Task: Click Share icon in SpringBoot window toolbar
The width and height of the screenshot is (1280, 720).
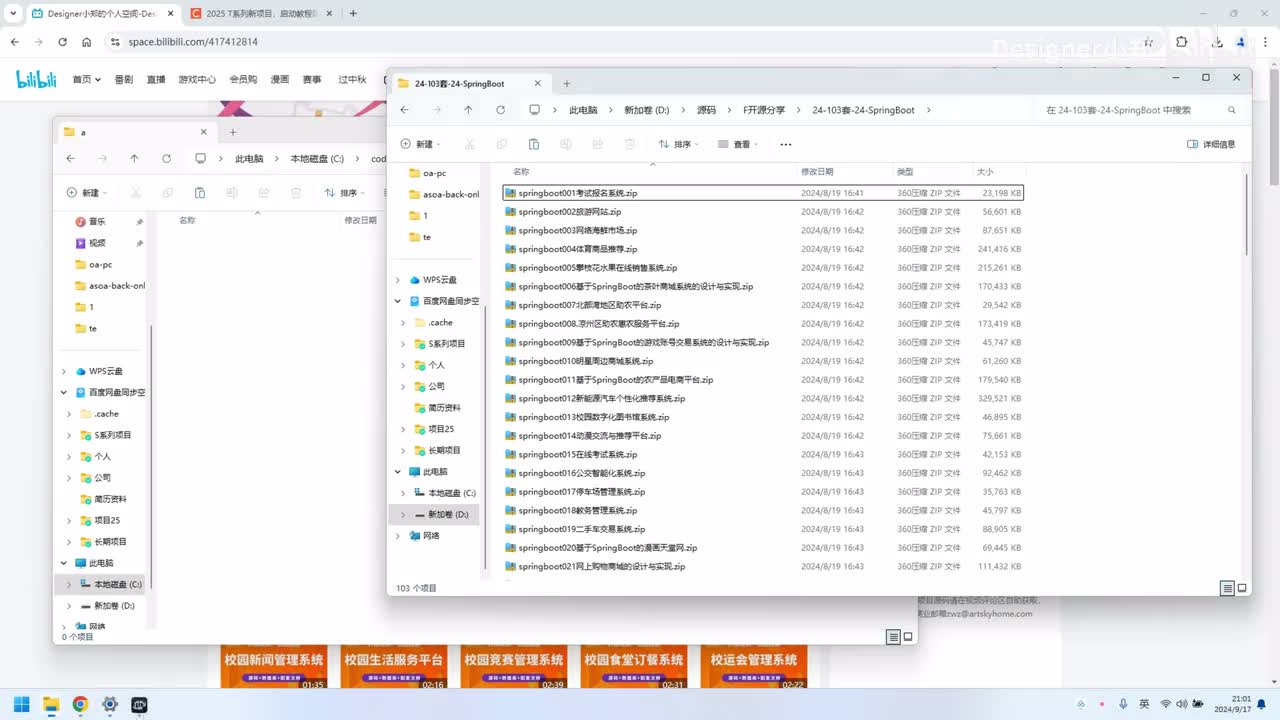Action: 598,144
